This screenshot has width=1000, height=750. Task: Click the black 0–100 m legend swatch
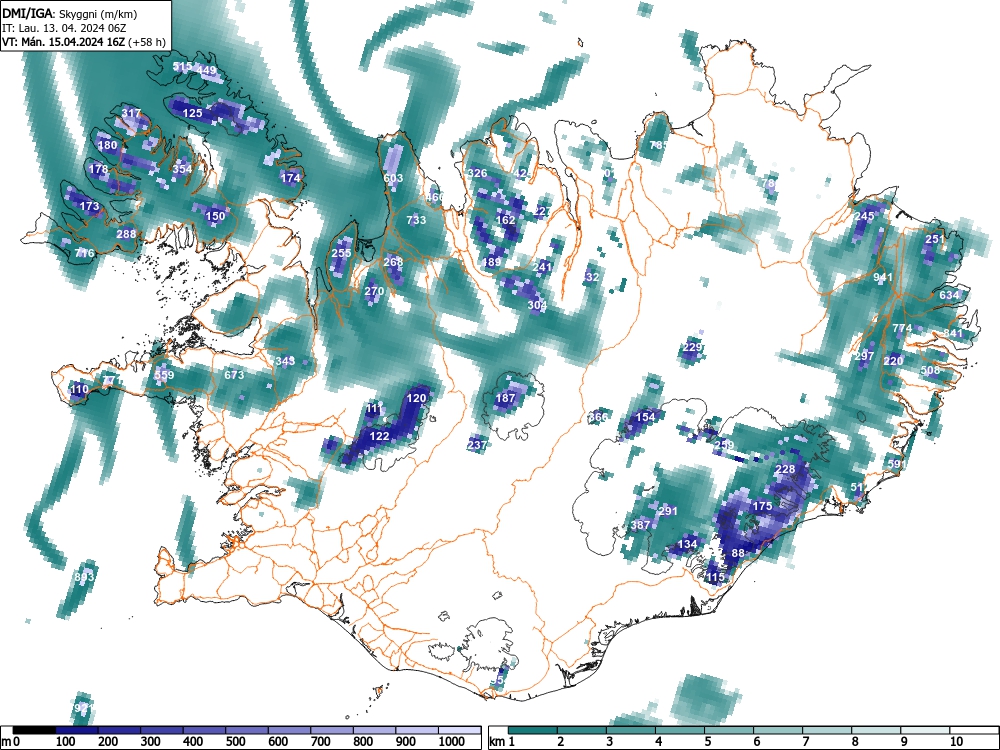pyautogui.click(x=34, y=730)
